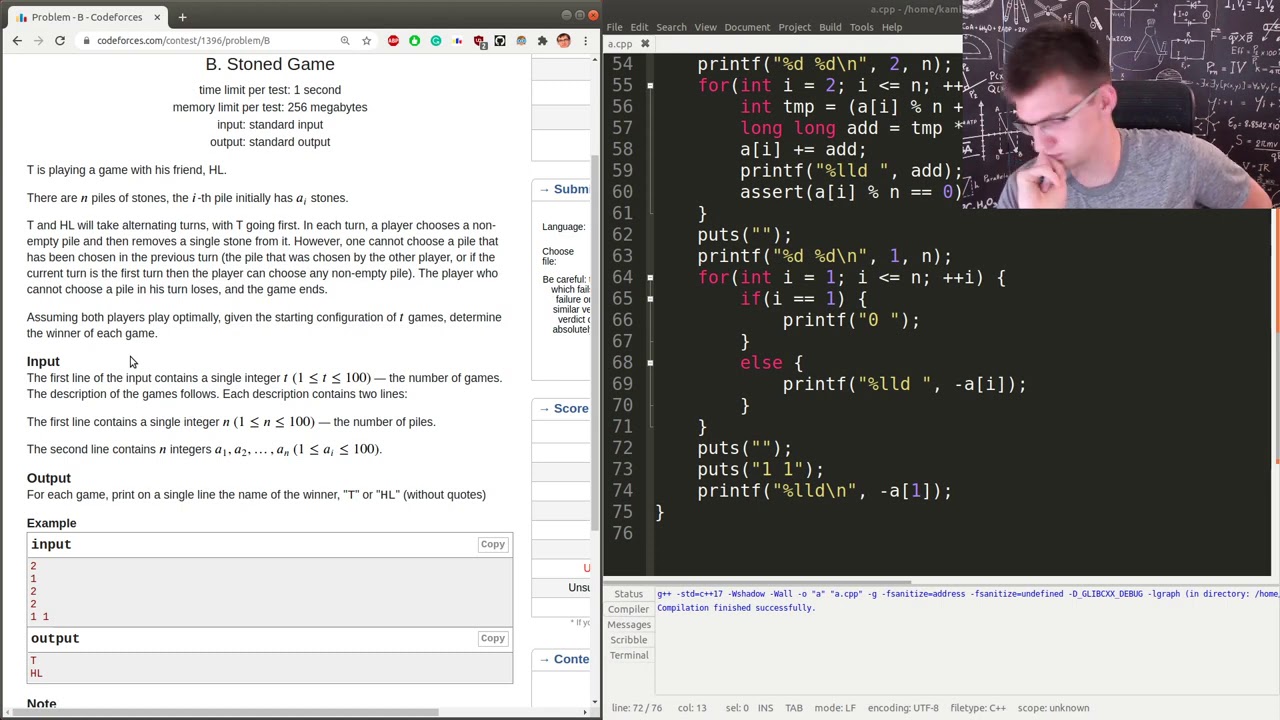
Task: Click the 'TAB' indicator in the status bar
Action: [793, 708]
